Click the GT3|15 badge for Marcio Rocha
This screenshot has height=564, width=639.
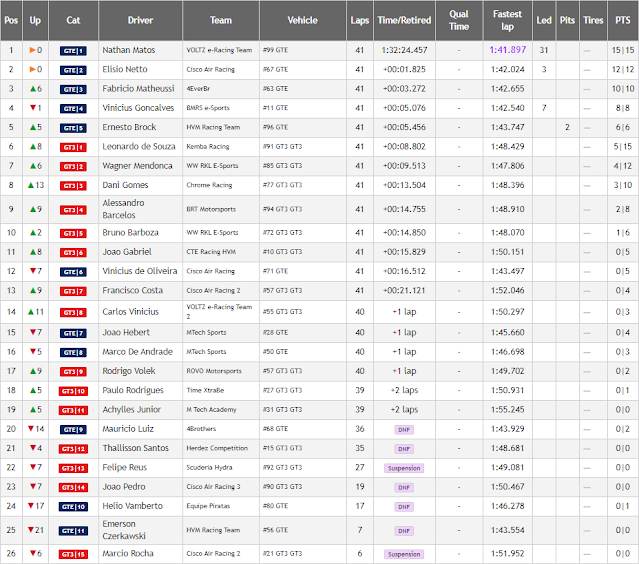coord(73,555)
